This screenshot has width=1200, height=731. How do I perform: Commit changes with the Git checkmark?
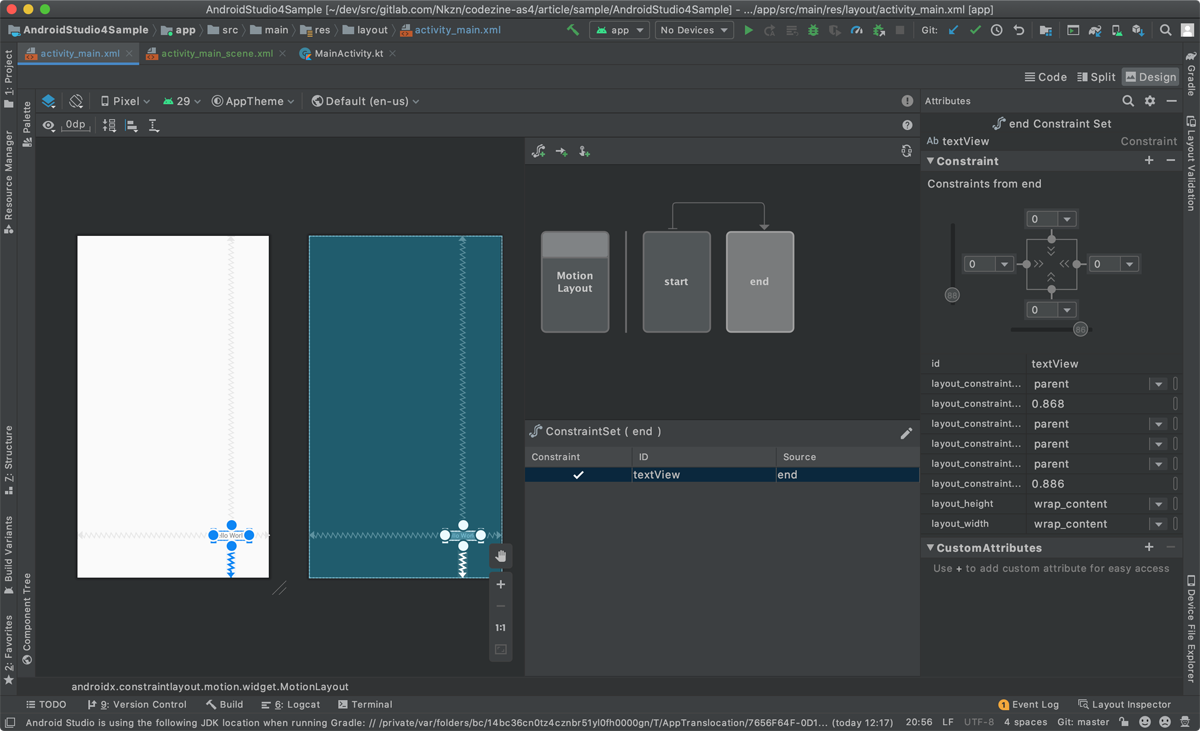coord(975,30)
